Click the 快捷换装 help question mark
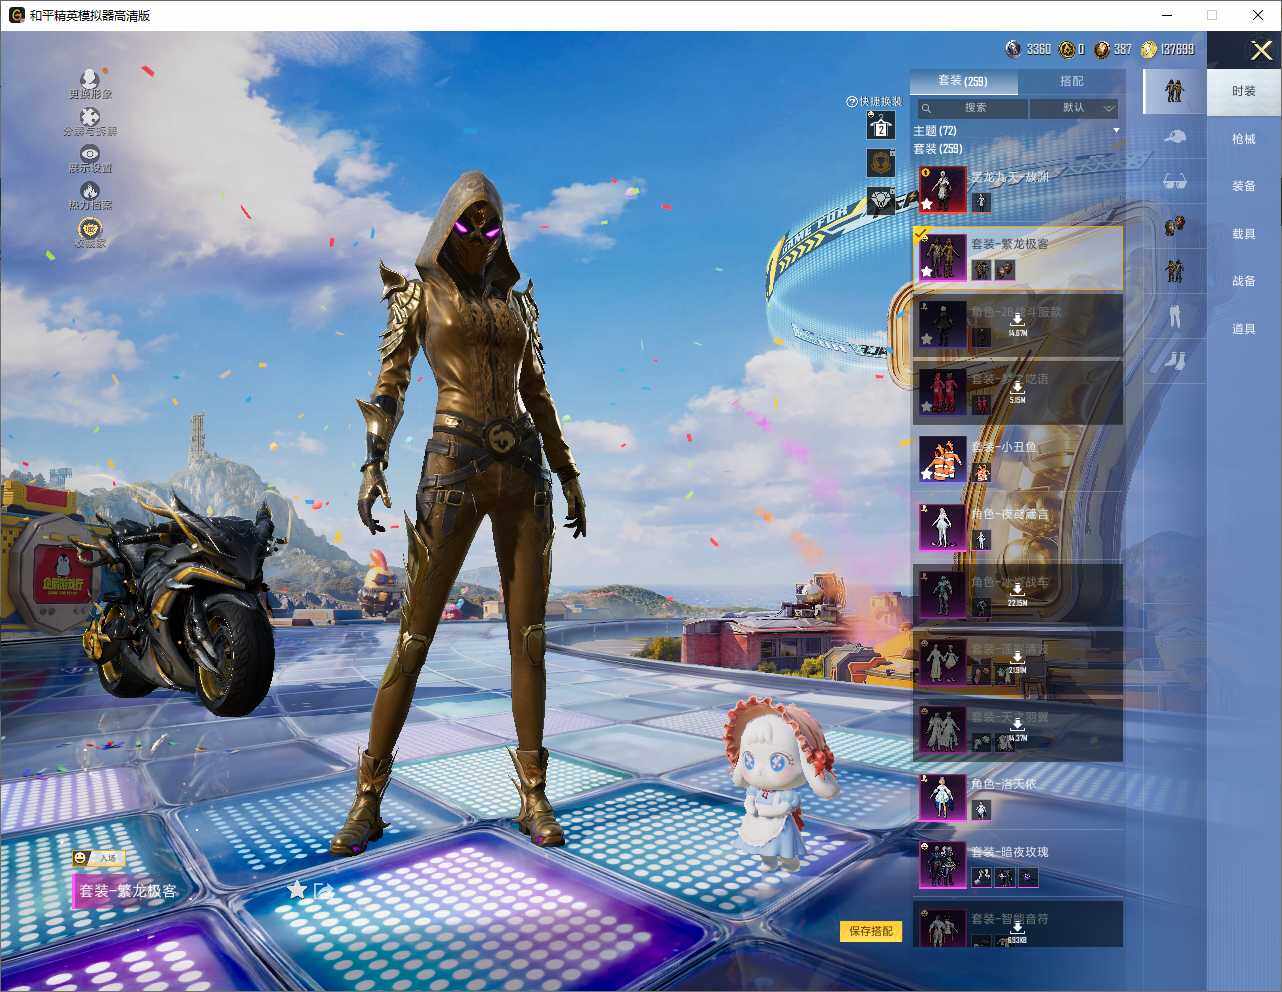Image resolution: width=1282 pixels, height=992 pixels. 852,101
